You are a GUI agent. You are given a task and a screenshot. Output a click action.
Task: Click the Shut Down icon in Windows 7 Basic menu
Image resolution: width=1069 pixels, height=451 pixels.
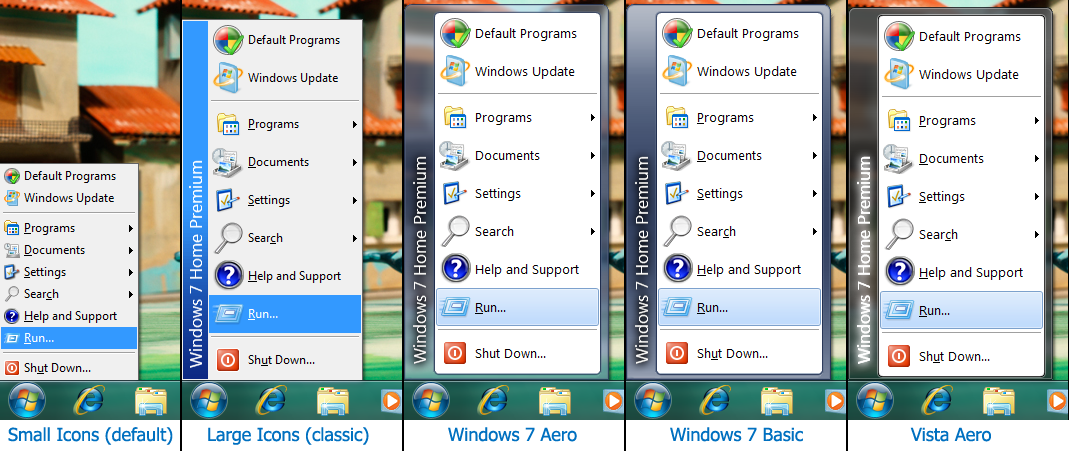[x=677, y=354]
